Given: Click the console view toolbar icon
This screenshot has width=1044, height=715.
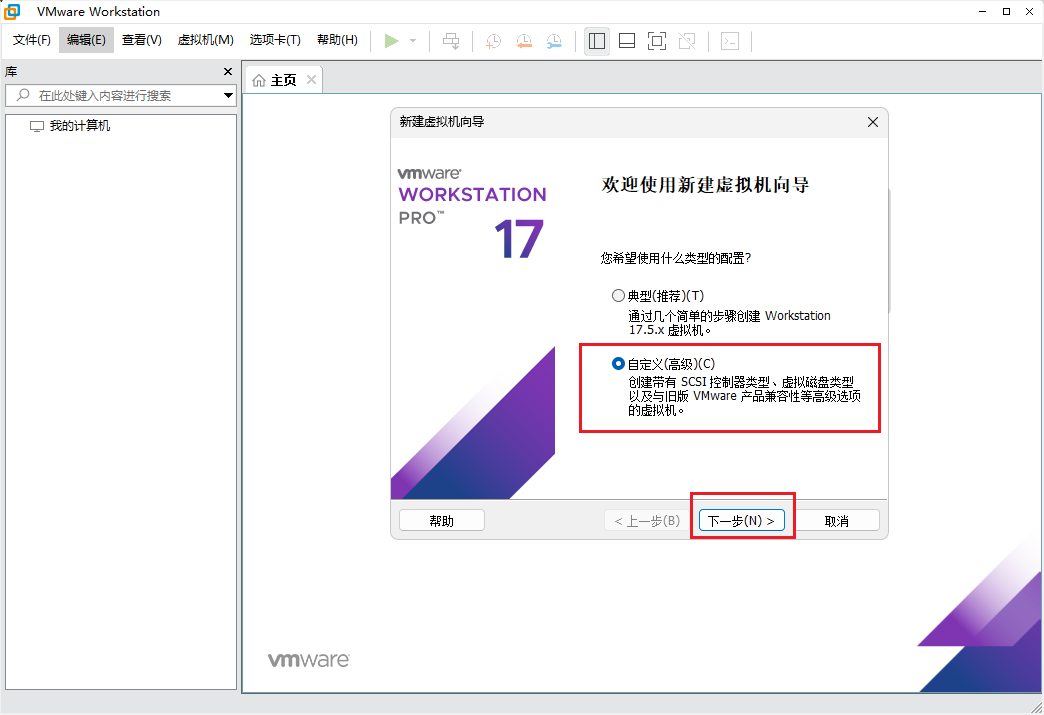Looking at the screenshot, I should pos(730,41).
